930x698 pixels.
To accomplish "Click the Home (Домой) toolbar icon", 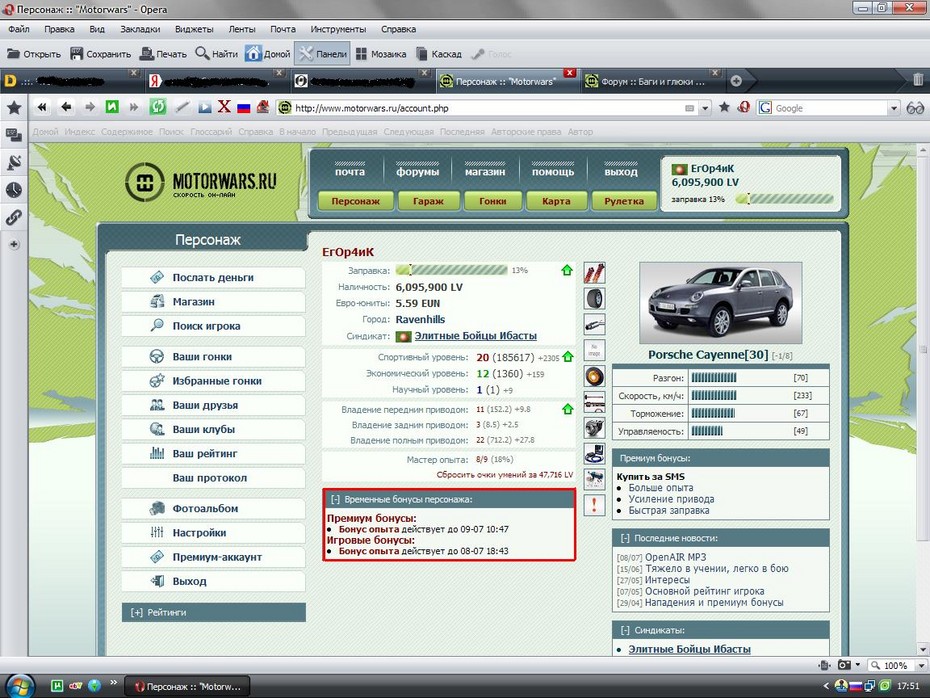I will point(253,54).
